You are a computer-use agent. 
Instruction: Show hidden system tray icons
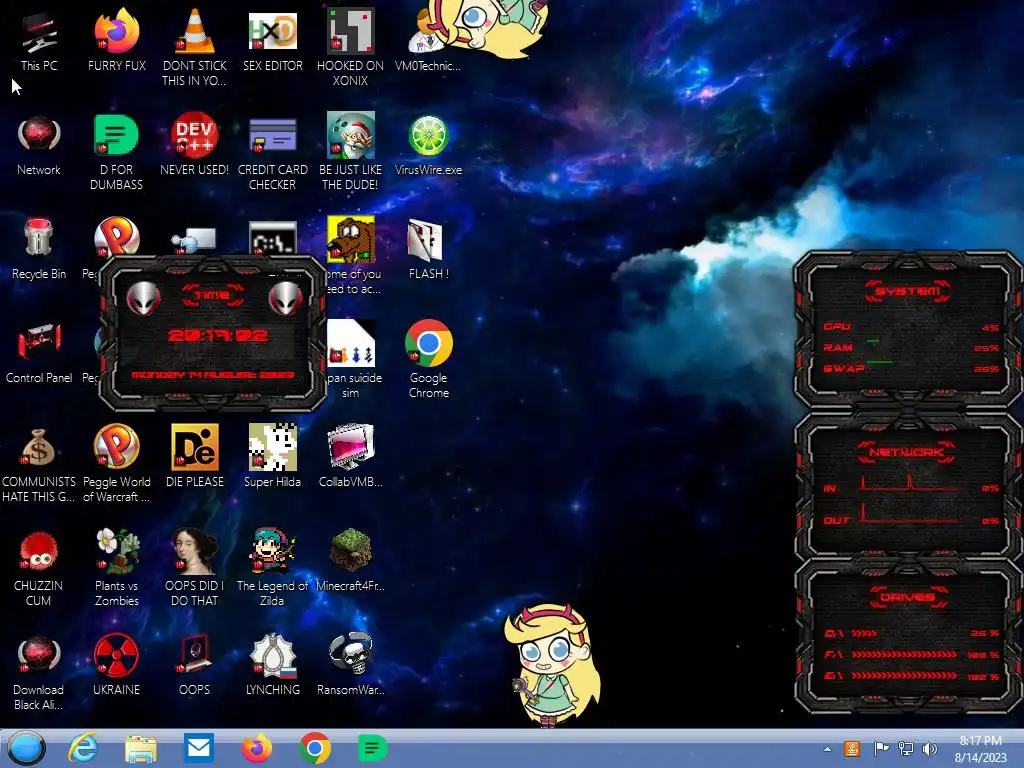(x=827, y=749)
